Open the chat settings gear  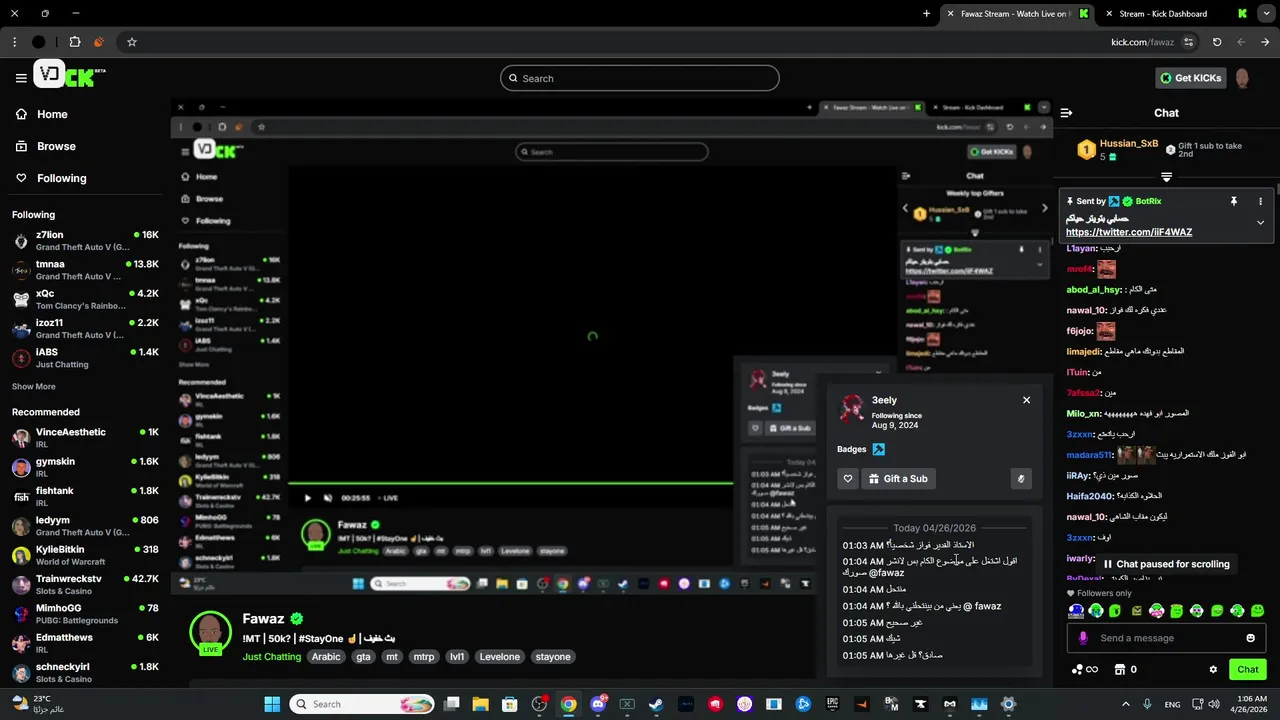point(1213,669)
